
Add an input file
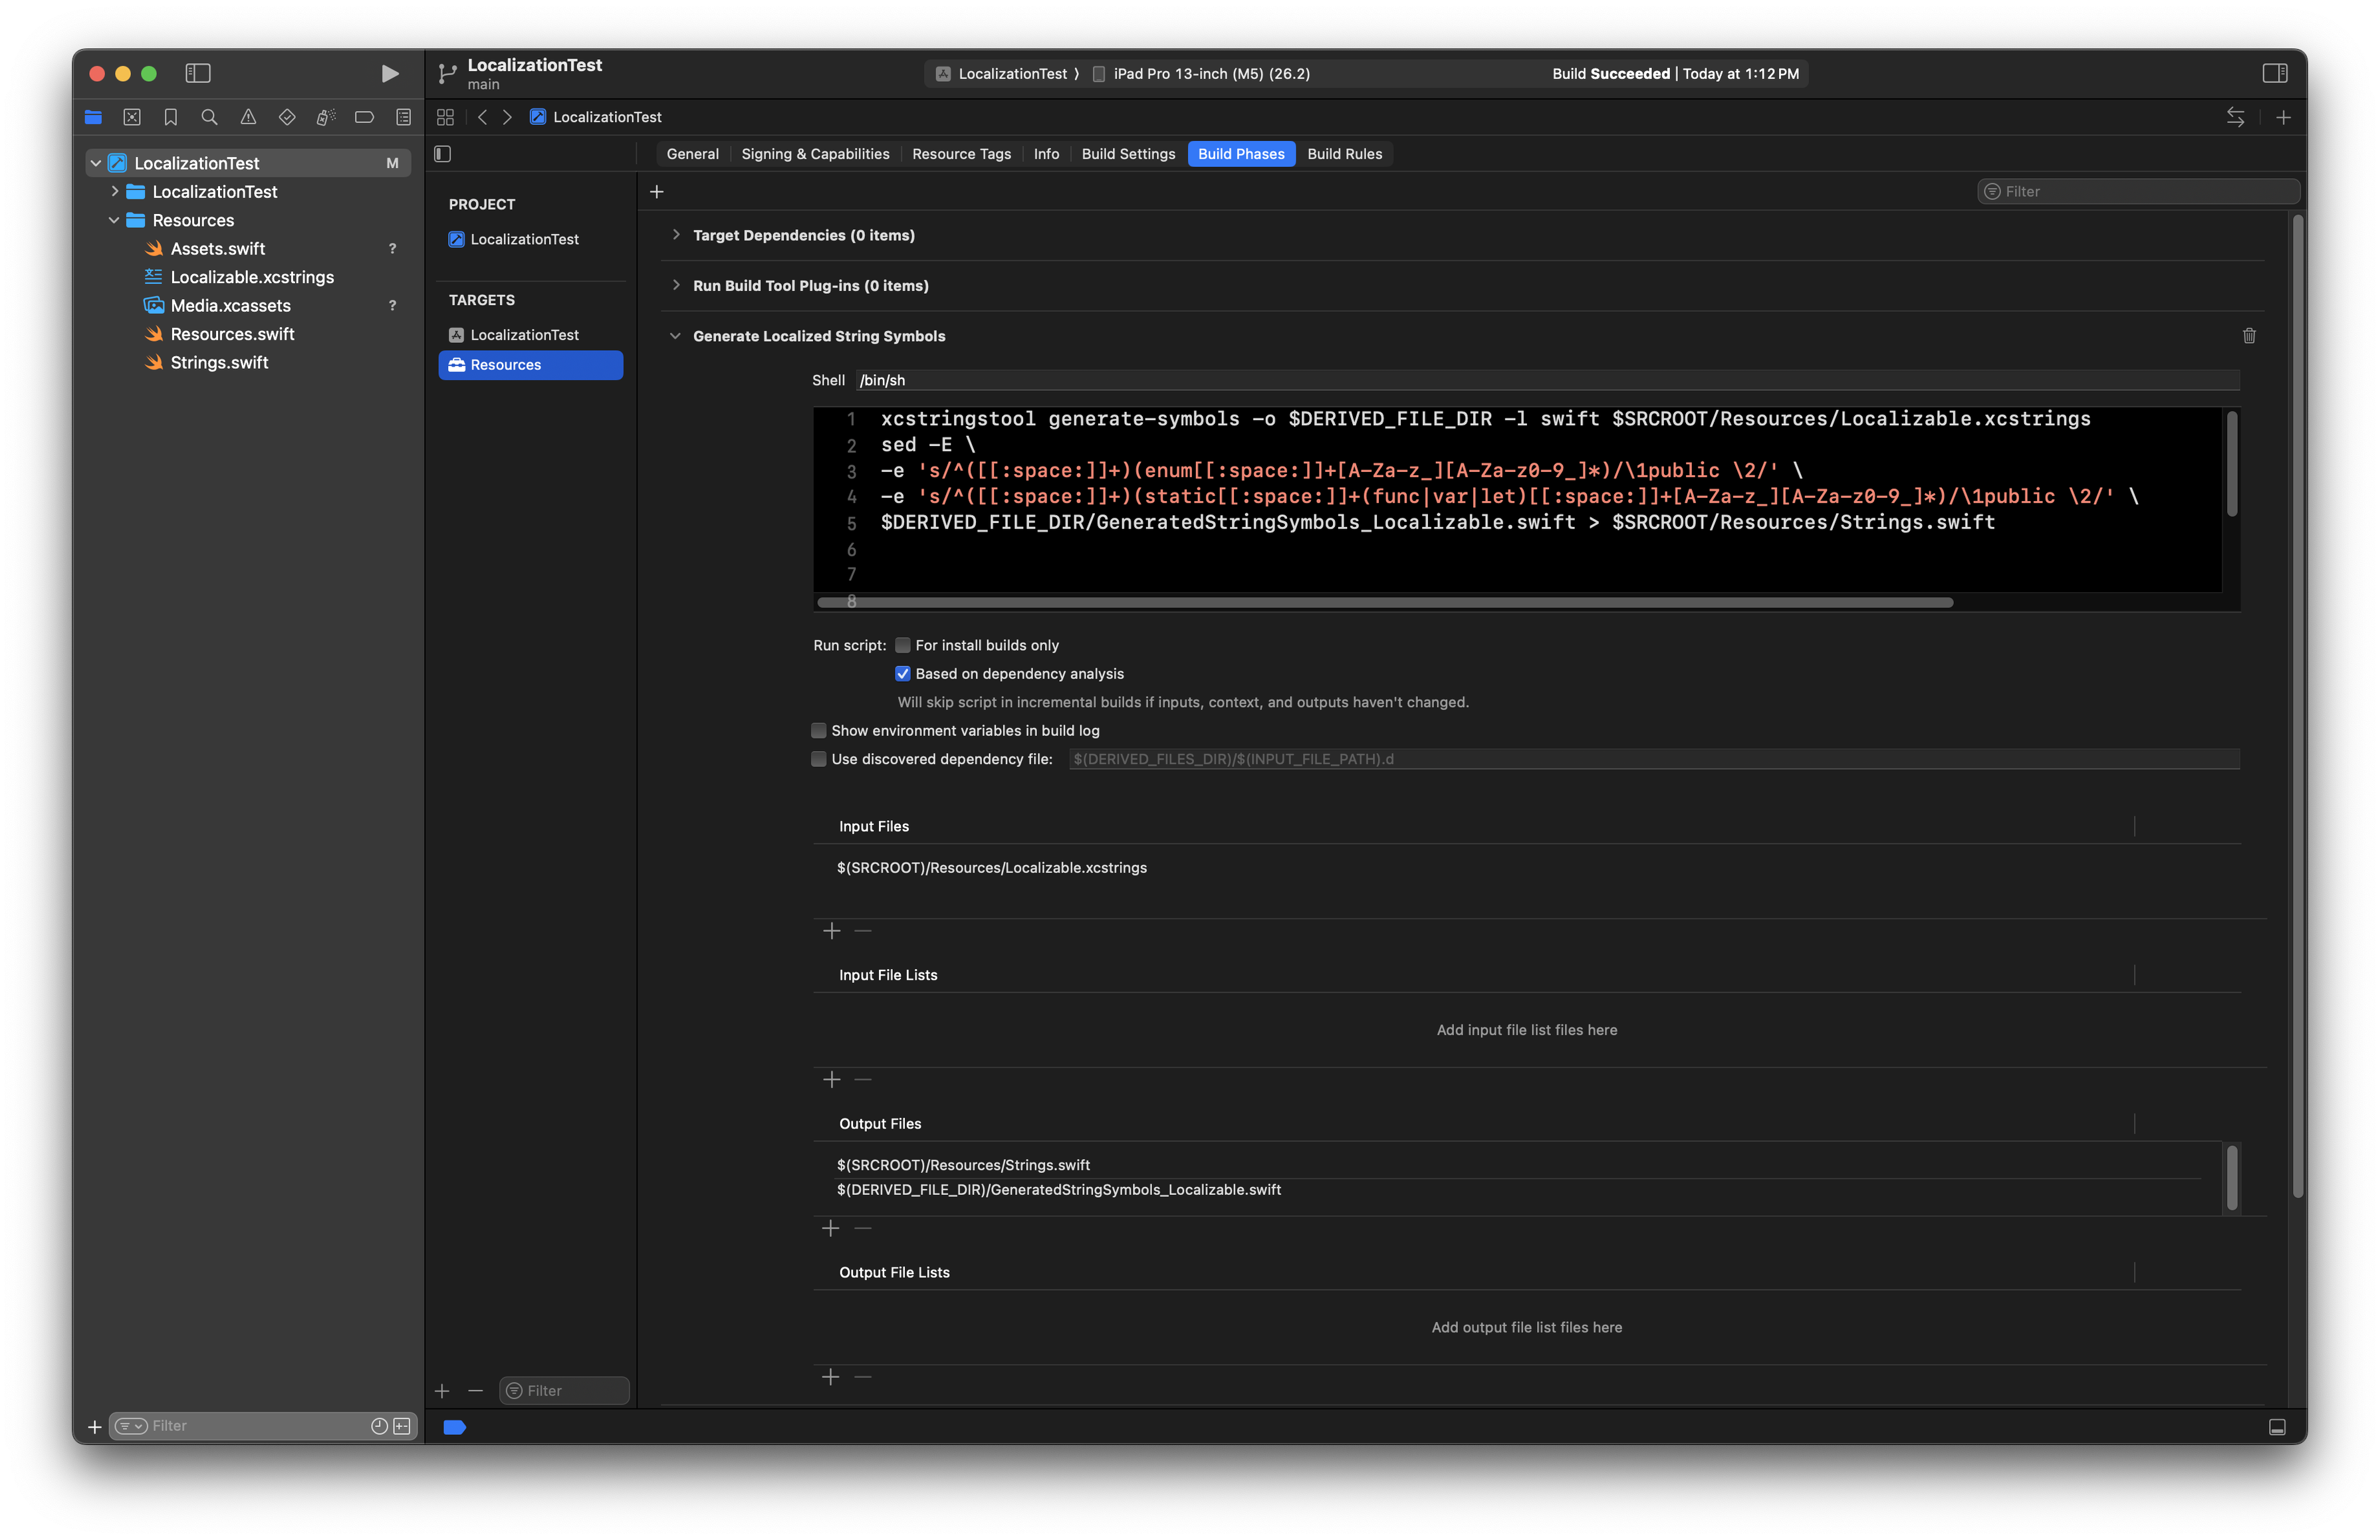(831, 931)
